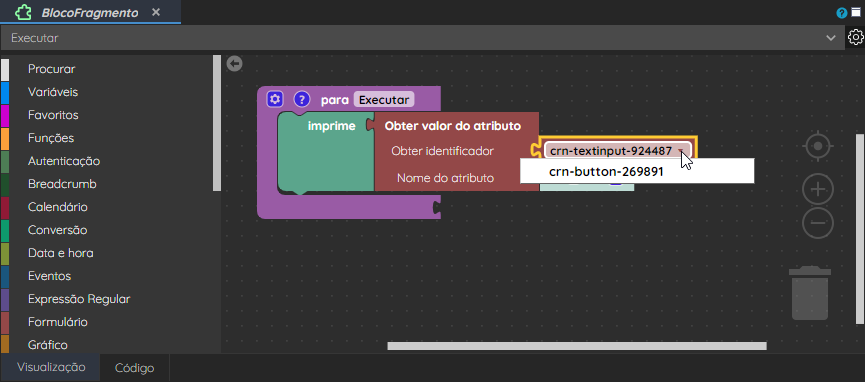Zoom in with the plus icon
865x382 pixels.
[818, 190]
